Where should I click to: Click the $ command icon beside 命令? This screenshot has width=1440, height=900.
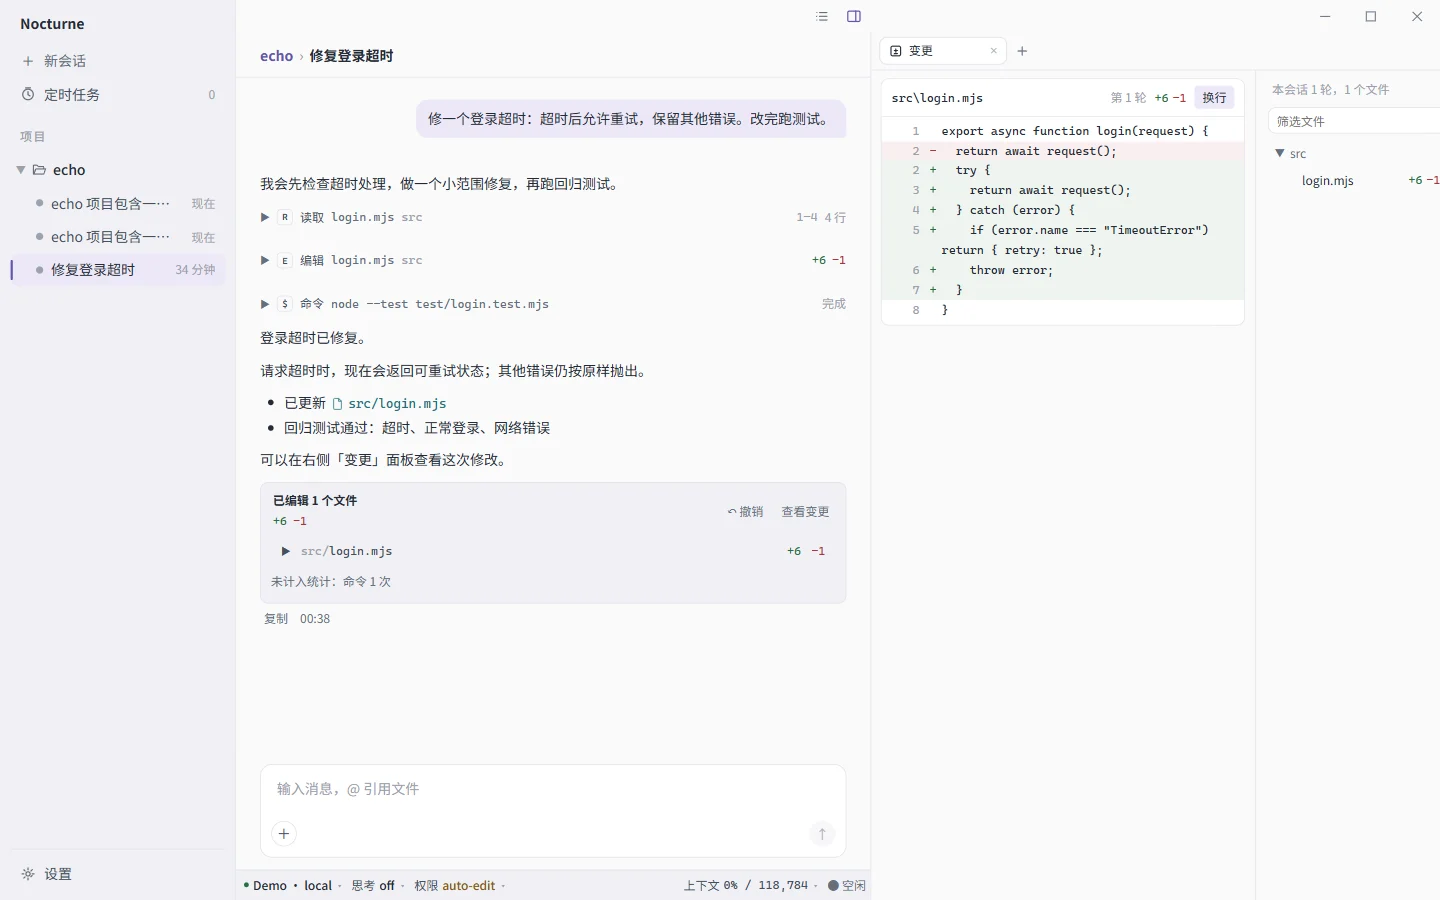coord(285,304)
